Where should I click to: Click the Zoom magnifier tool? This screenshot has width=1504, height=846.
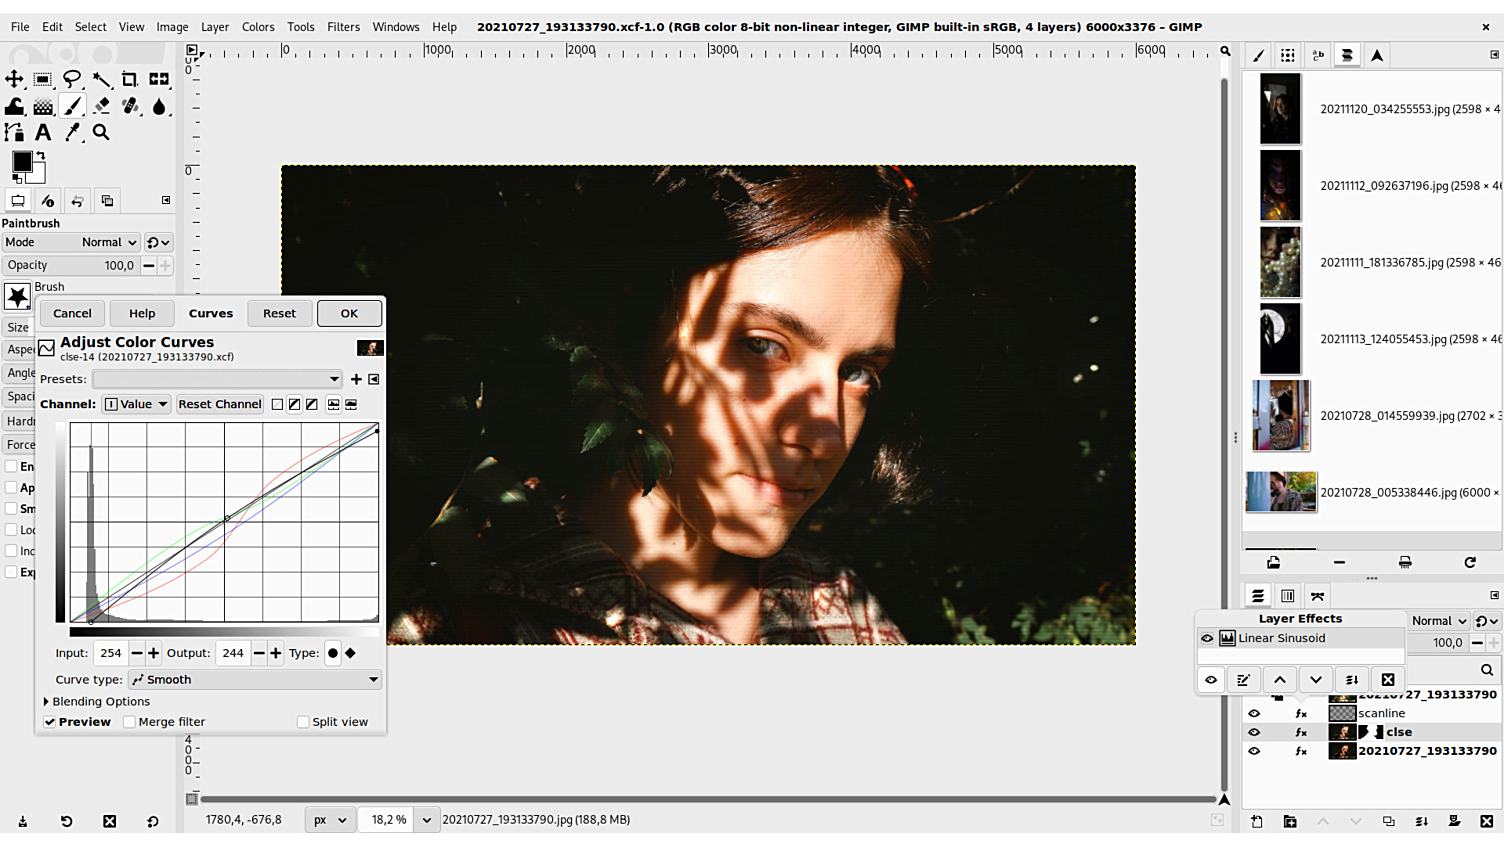pos(101,132)
